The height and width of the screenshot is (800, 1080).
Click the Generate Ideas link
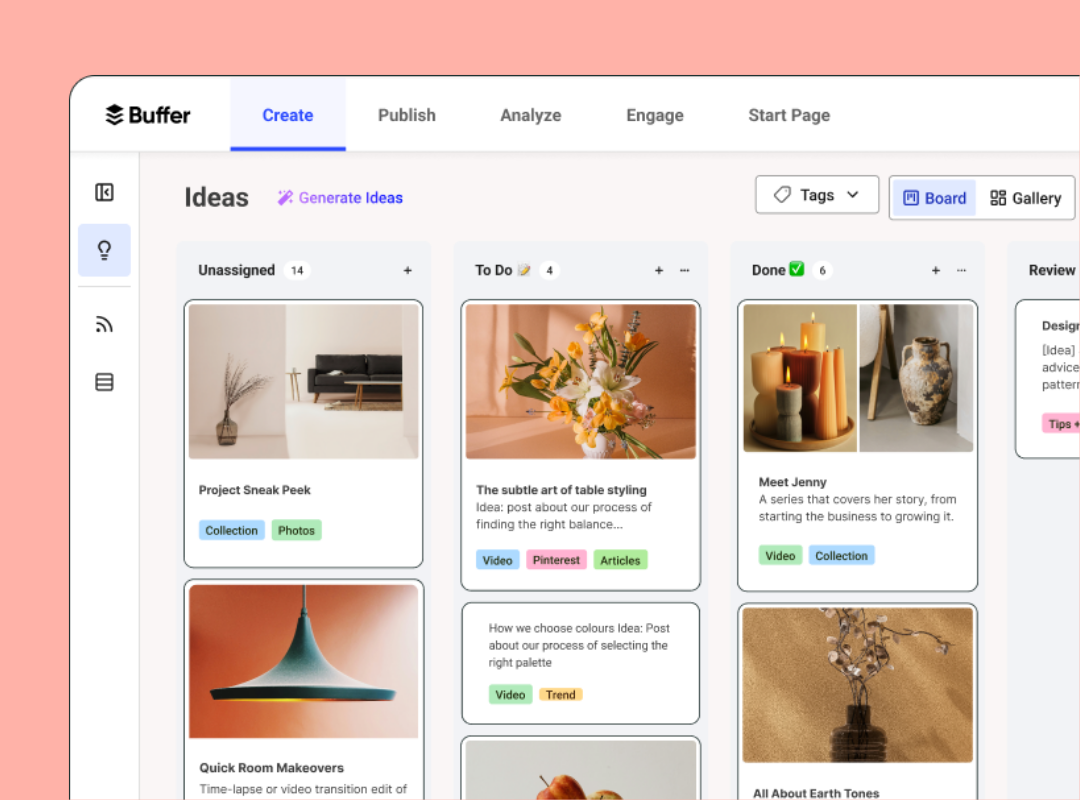click(350, 197)
